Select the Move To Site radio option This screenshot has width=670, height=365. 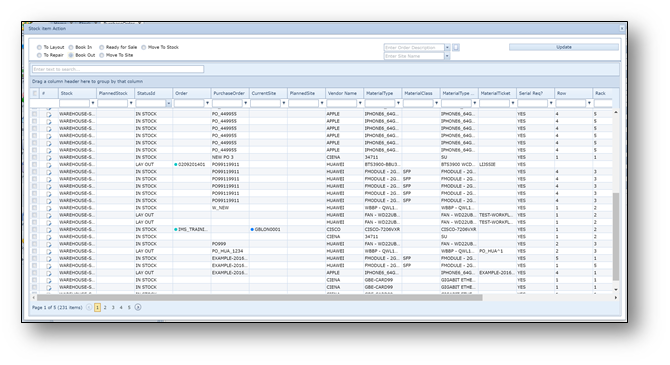click(102, 55)
